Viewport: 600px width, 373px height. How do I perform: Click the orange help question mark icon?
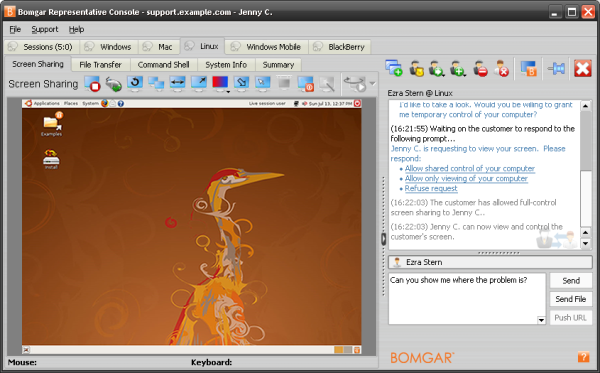pos(583,357)
